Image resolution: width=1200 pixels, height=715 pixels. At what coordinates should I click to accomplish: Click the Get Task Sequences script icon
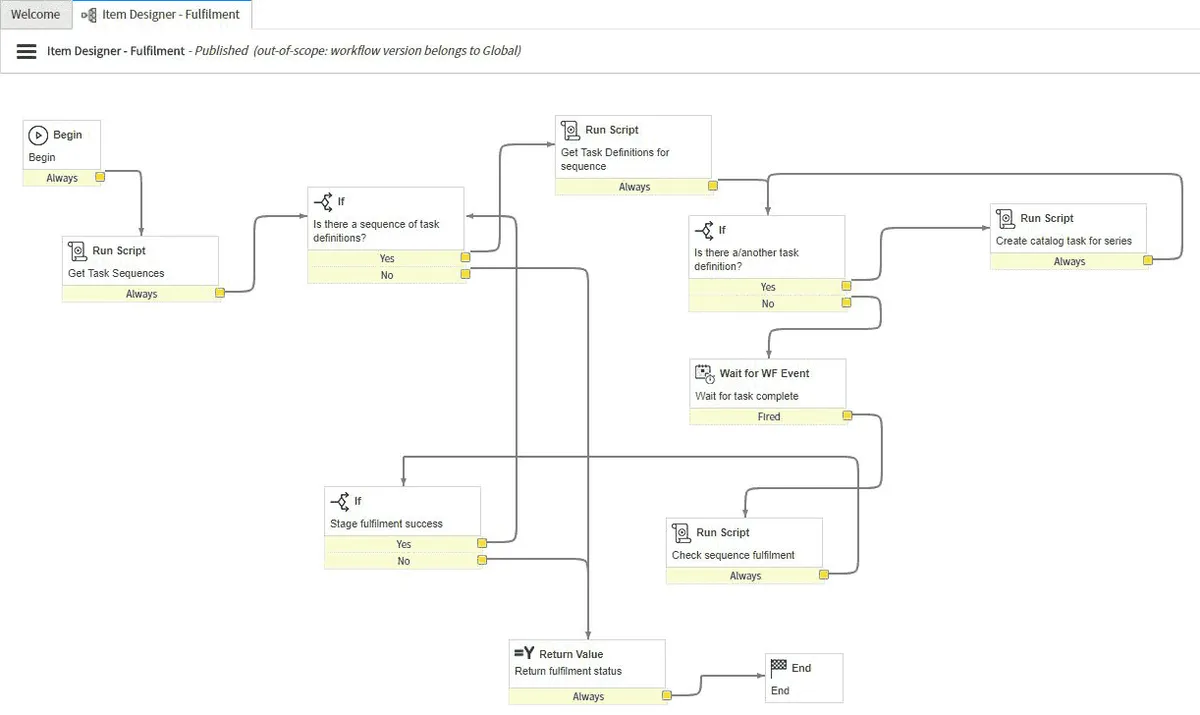78,251
